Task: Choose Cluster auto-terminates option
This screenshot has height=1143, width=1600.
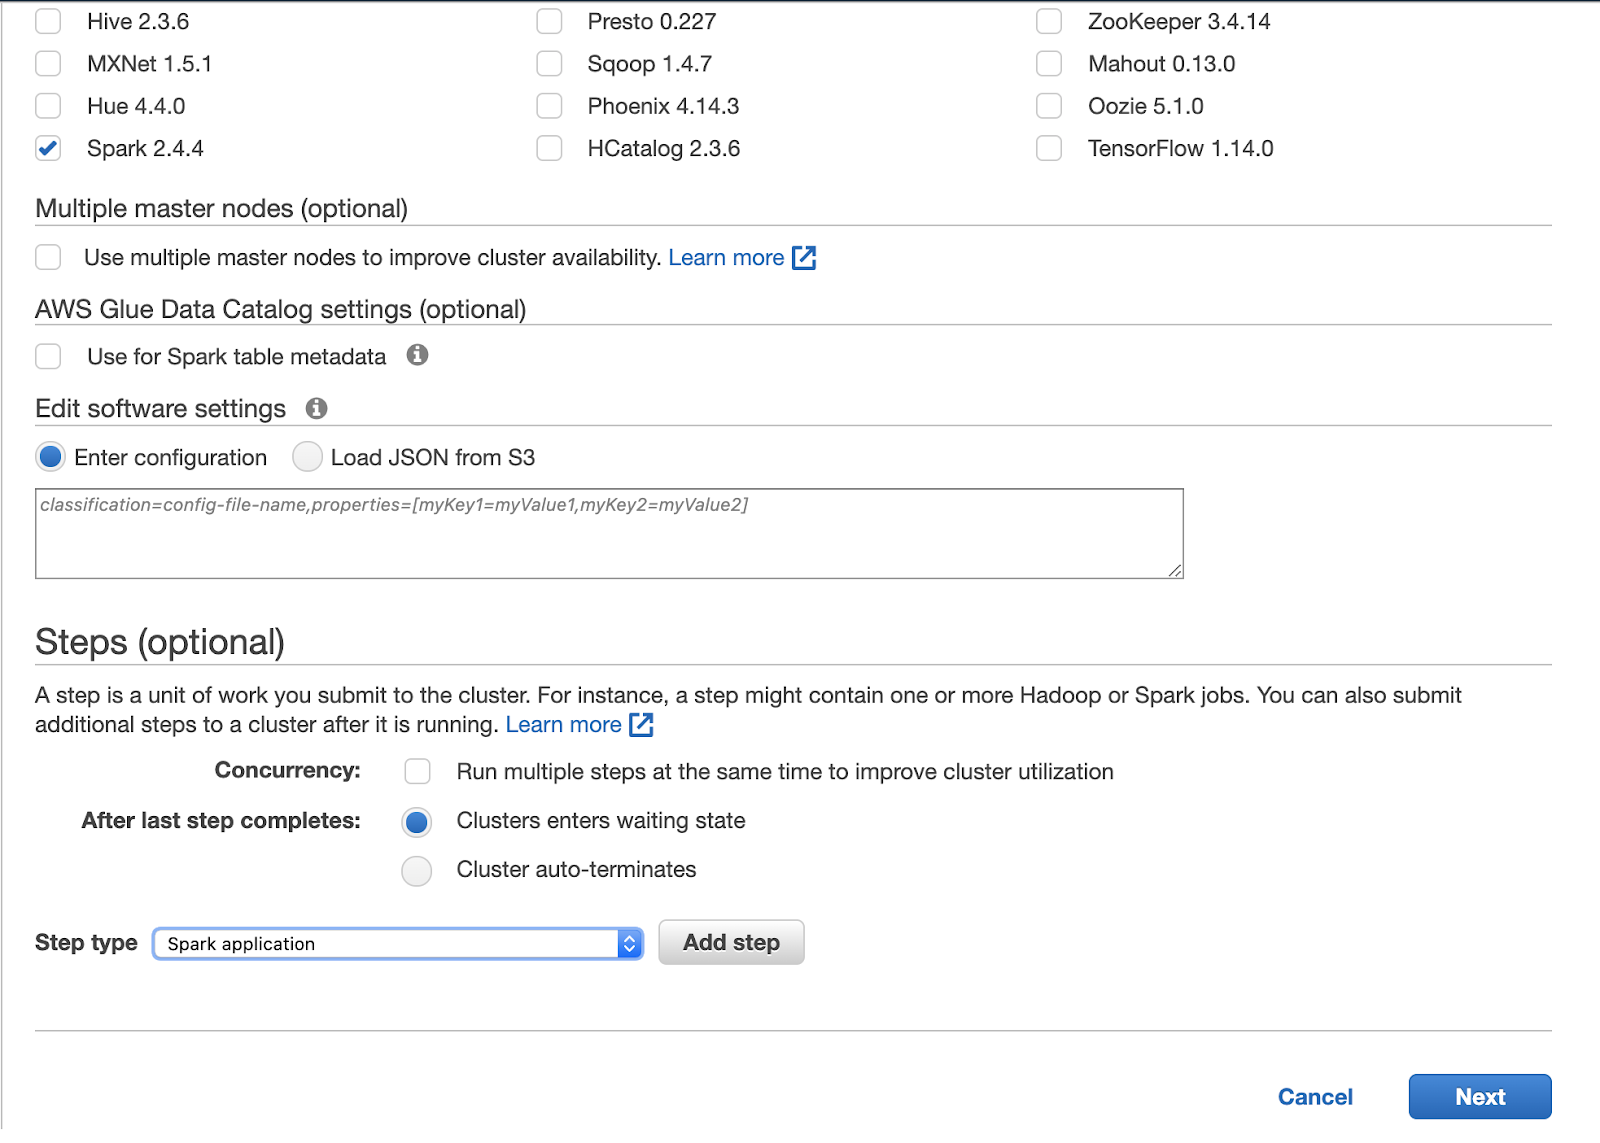Action: pos(417,870)
